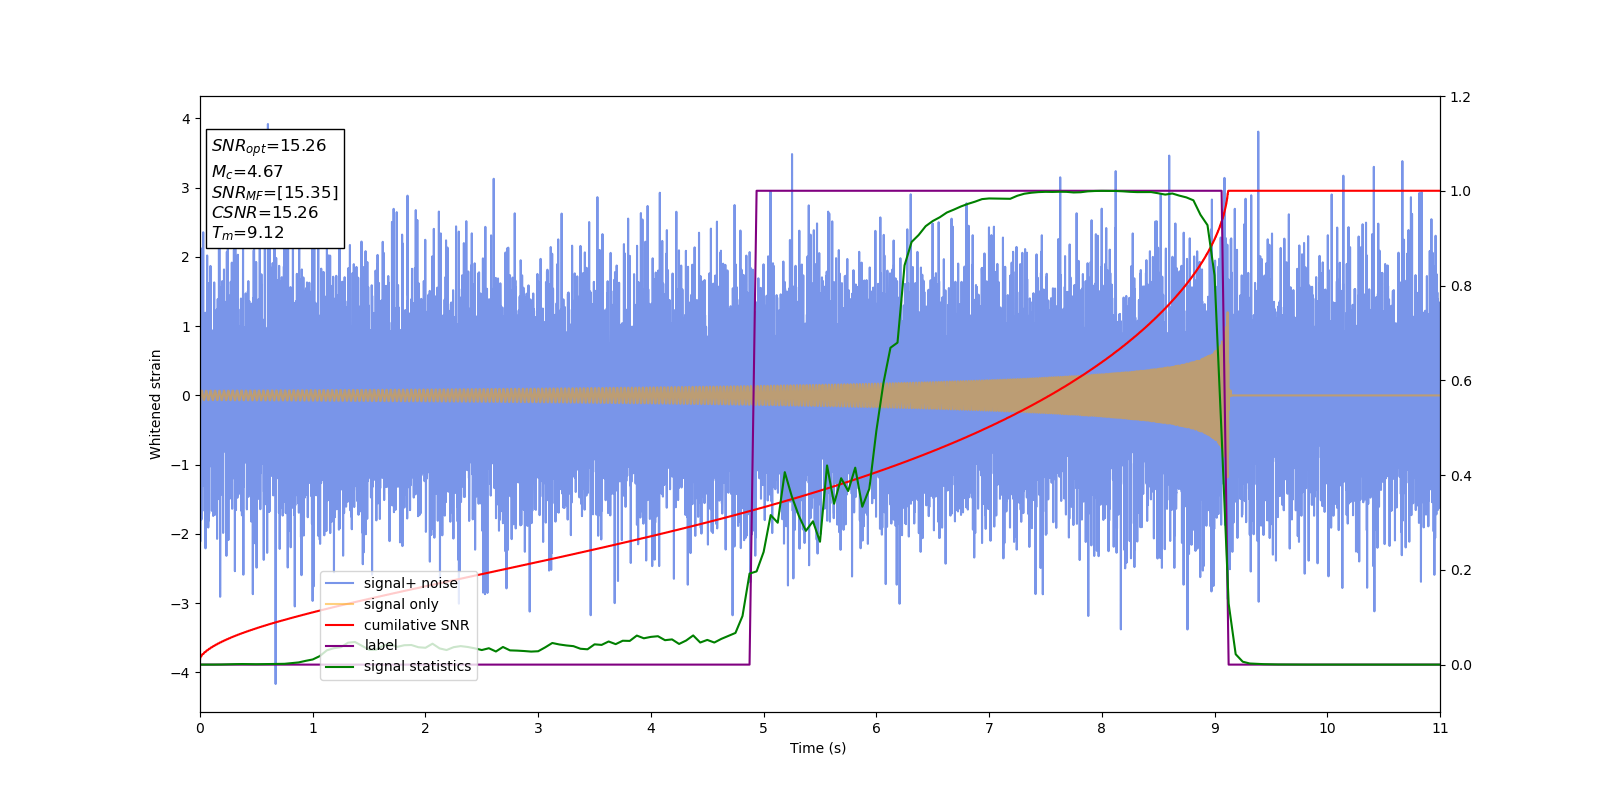The height and width of the screenshot is (800, 1600).
Task: Click the 'signal only' legend label
Action: [x=401, y=604]
